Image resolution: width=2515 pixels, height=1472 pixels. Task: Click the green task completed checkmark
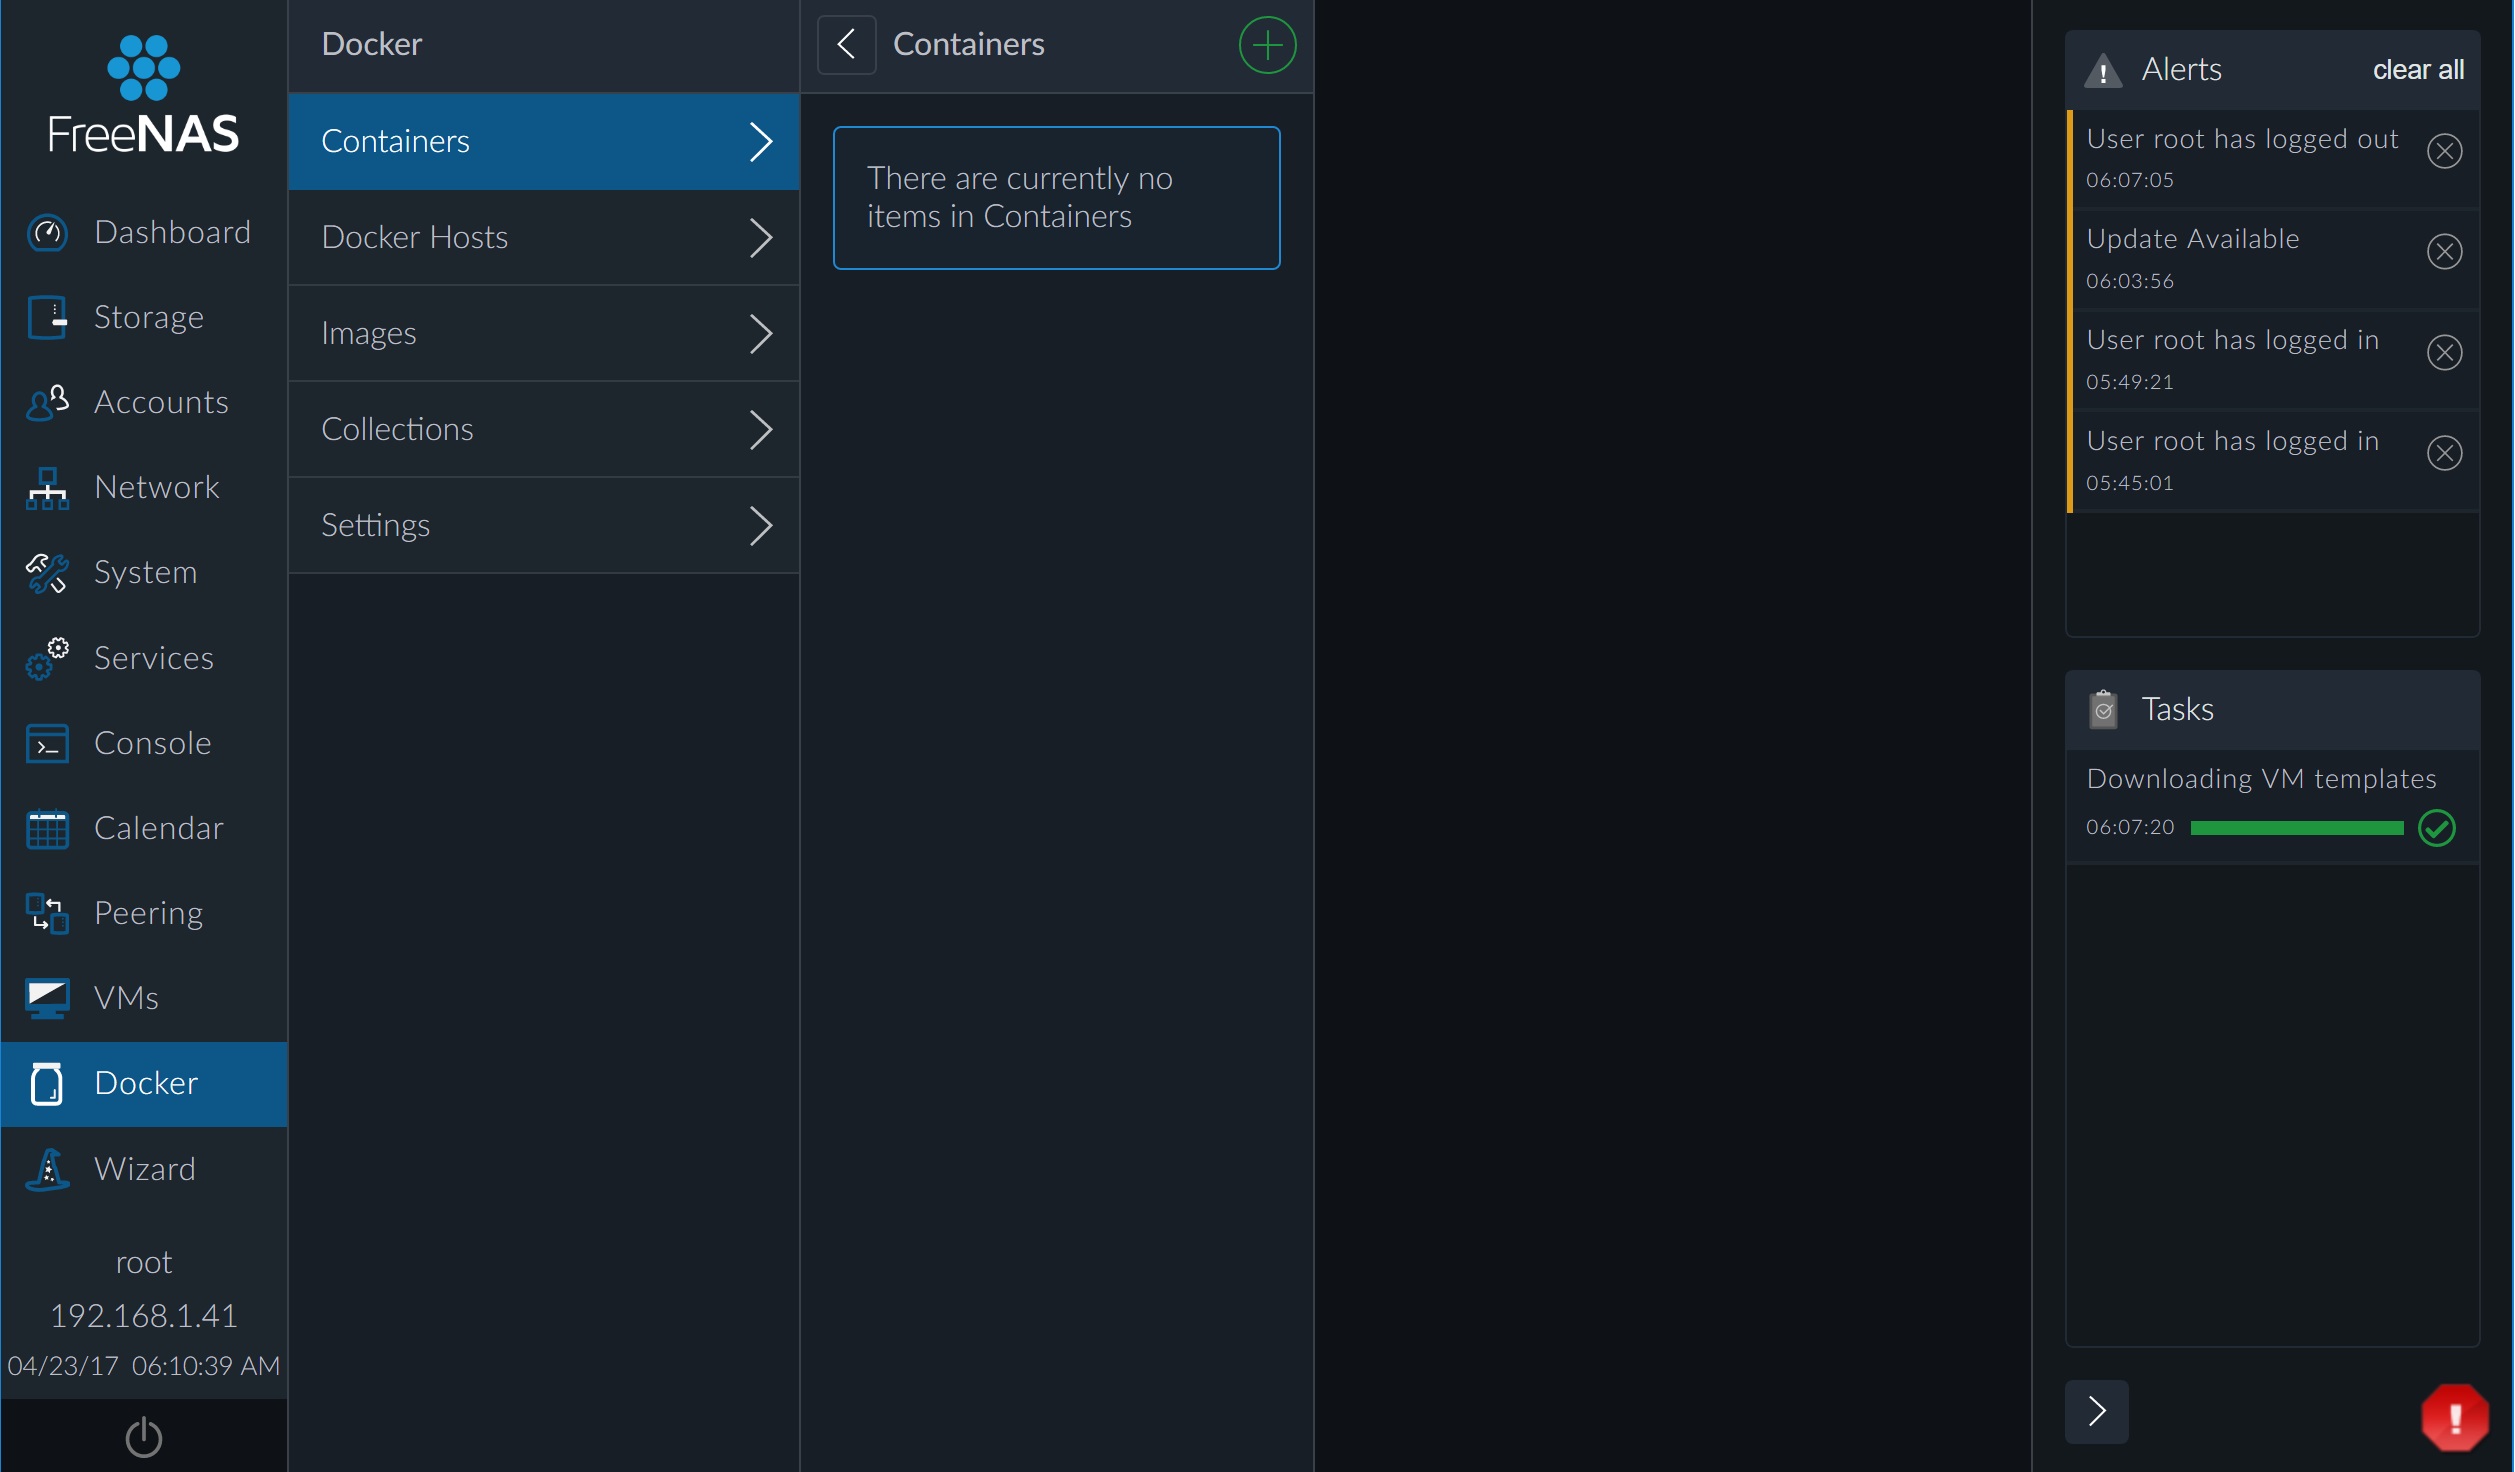2436,828
